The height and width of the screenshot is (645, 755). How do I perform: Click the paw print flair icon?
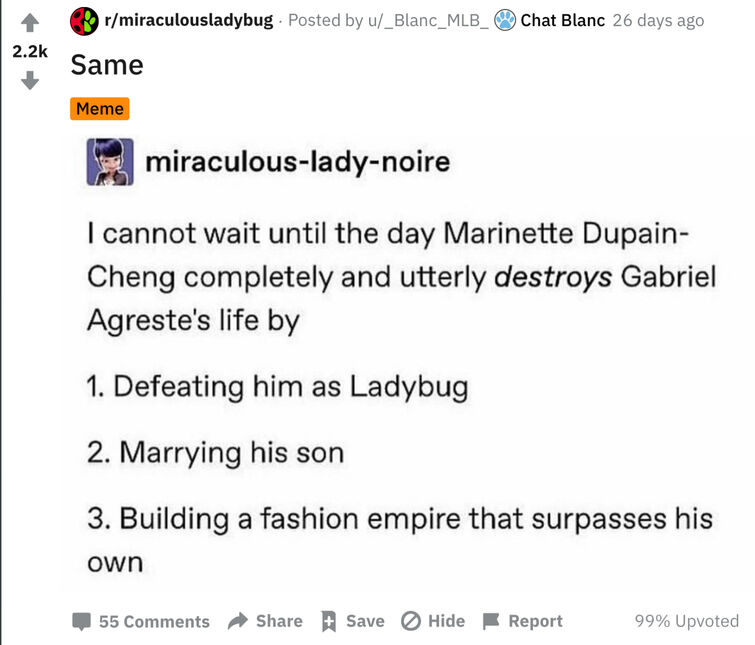click(505, 20)
